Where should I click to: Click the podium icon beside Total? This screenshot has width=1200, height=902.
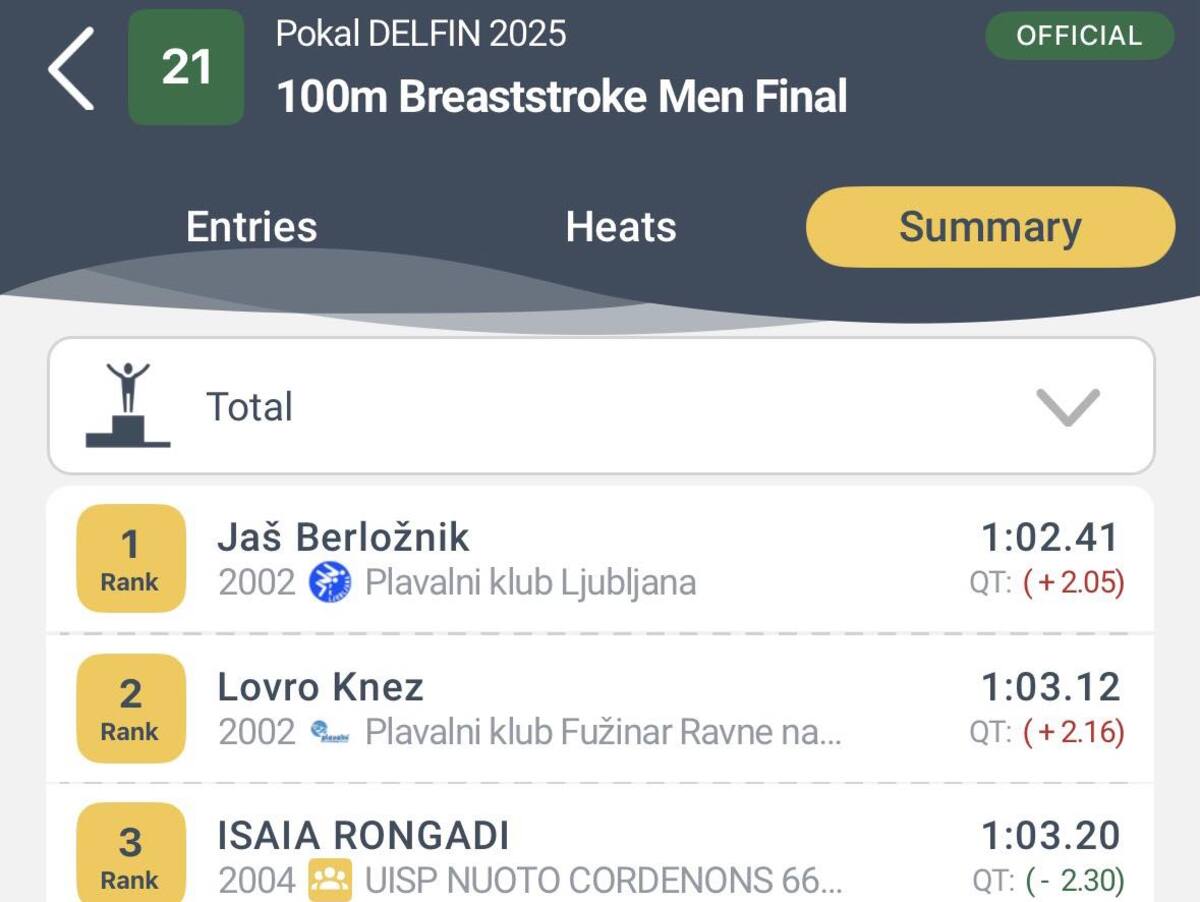128,405
